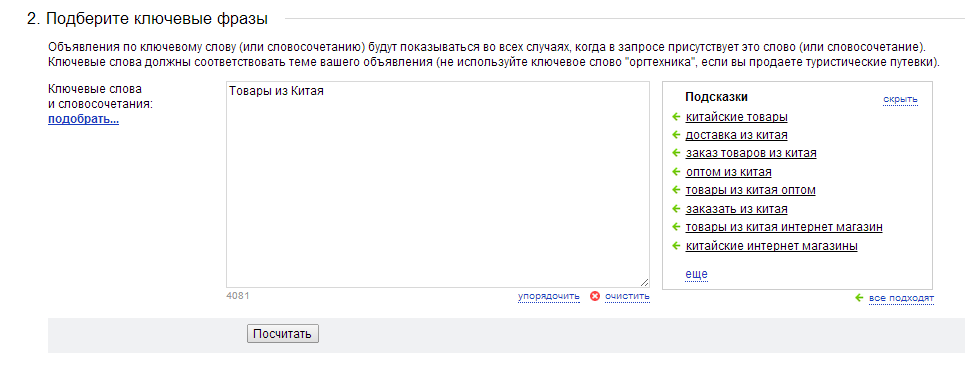The width and height of the screenshot is (965, 367).
Task: Focus the keywords text area
Action: click(x=438, y=184)
